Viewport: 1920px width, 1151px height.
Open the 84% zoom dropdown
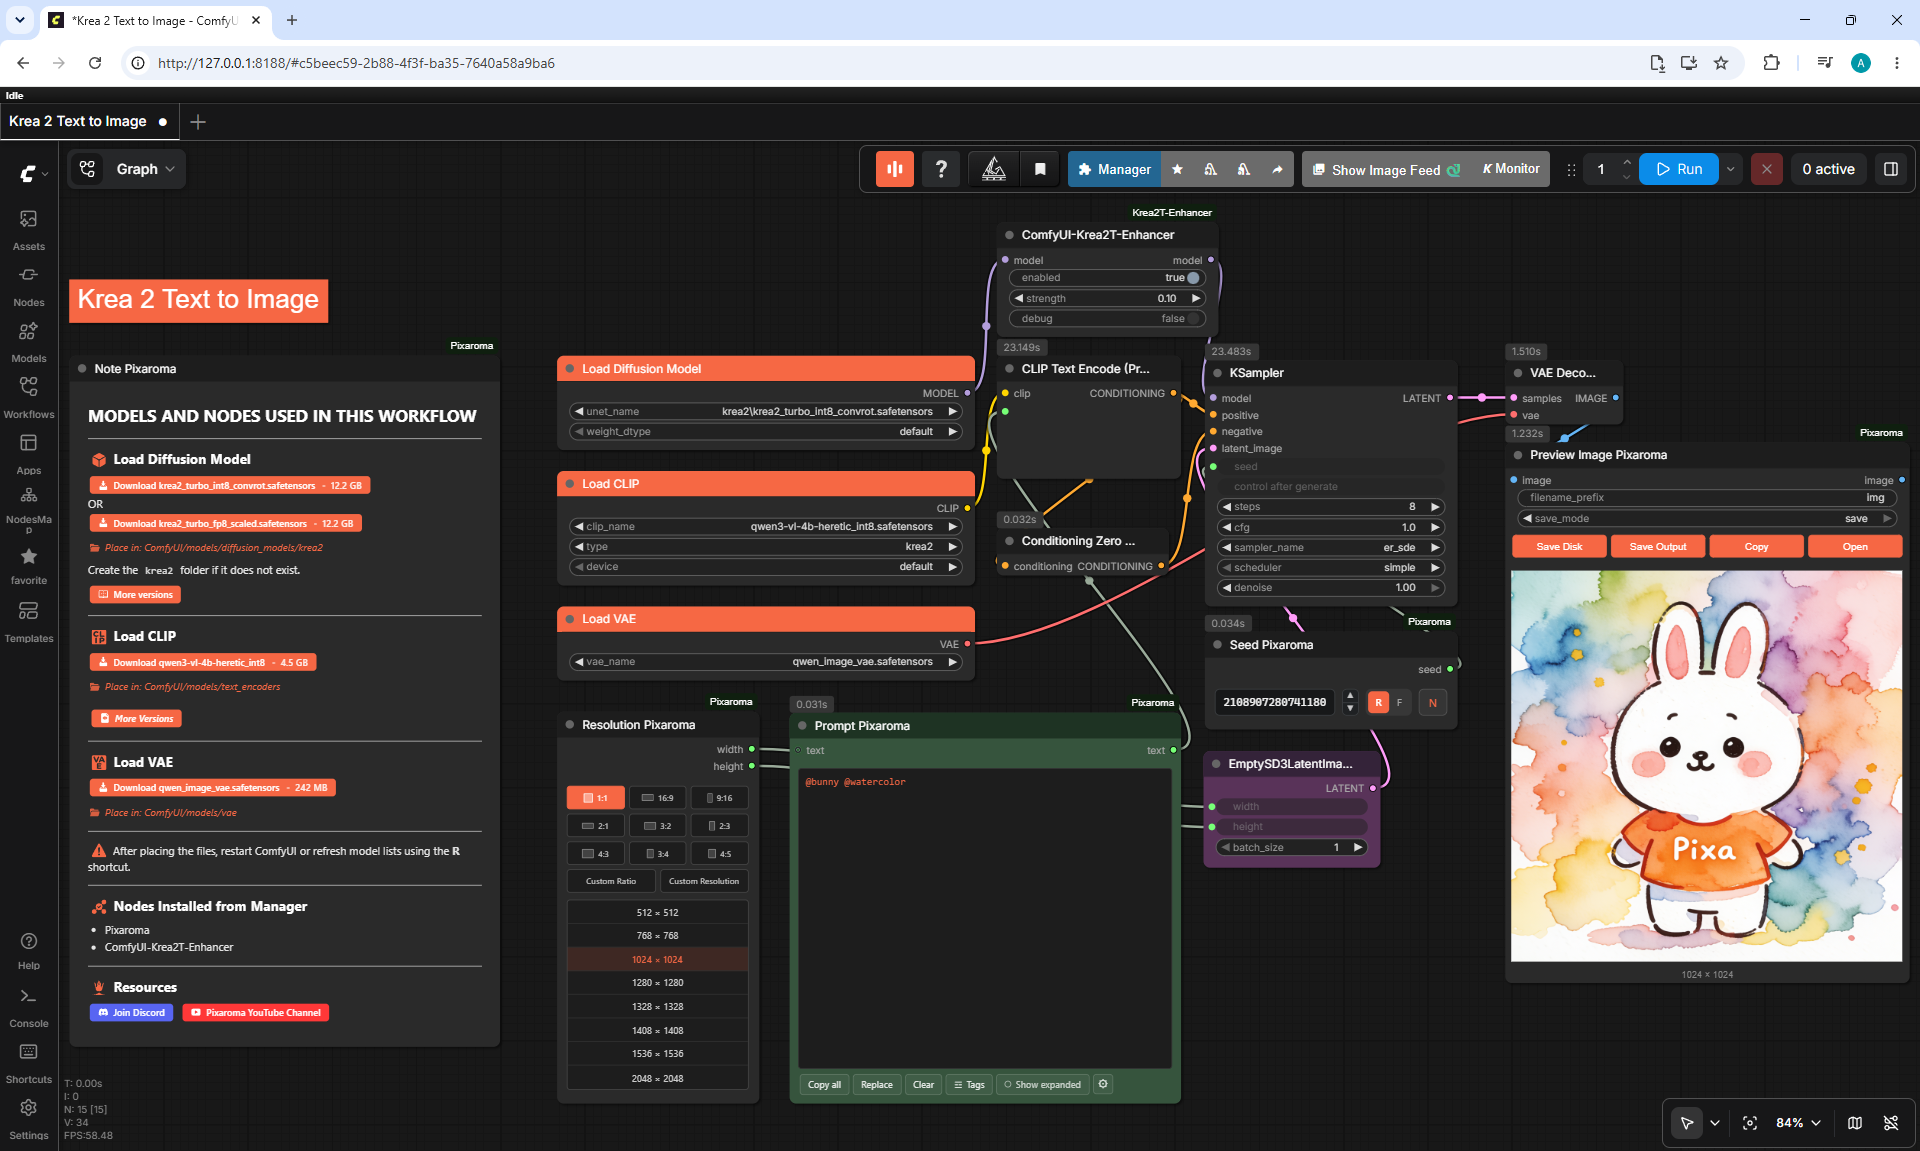pos(1798,1123)
